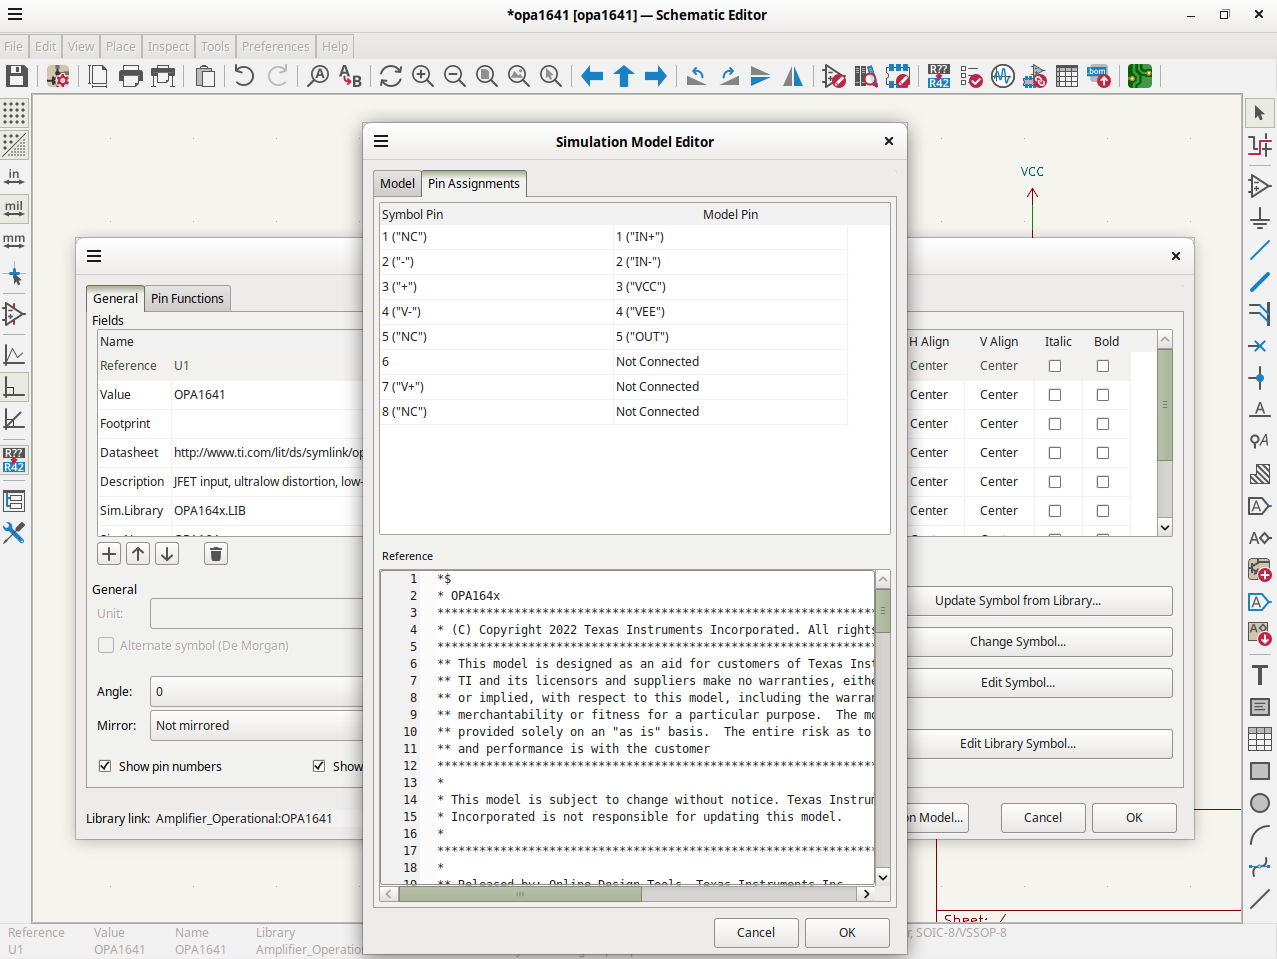Click the Undo arrow in the toolbar

(244, 76)
